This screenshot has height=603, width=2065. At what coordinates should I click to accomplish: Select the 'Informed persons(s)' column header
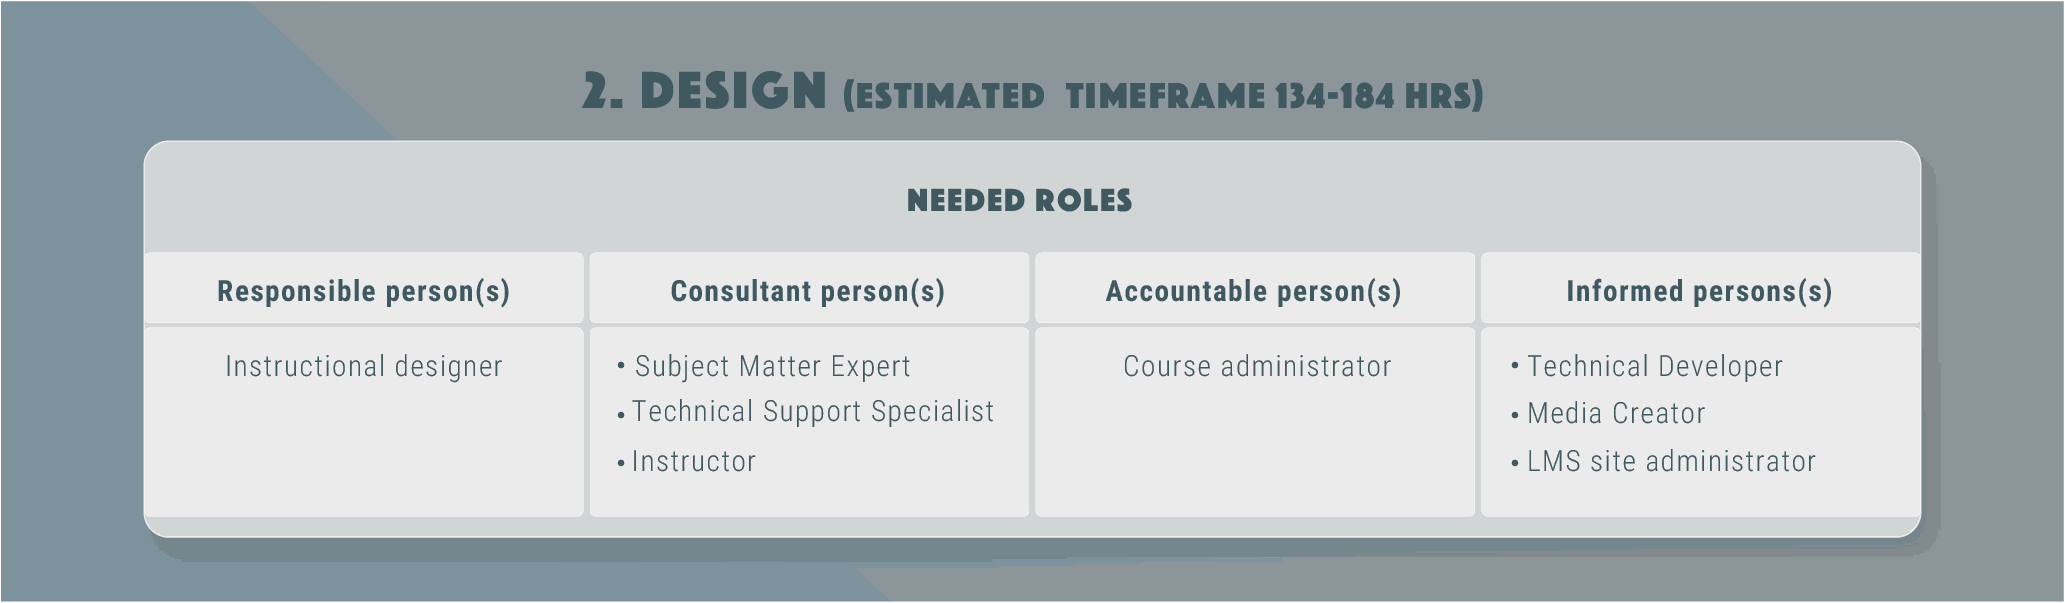pos(1700,291)
